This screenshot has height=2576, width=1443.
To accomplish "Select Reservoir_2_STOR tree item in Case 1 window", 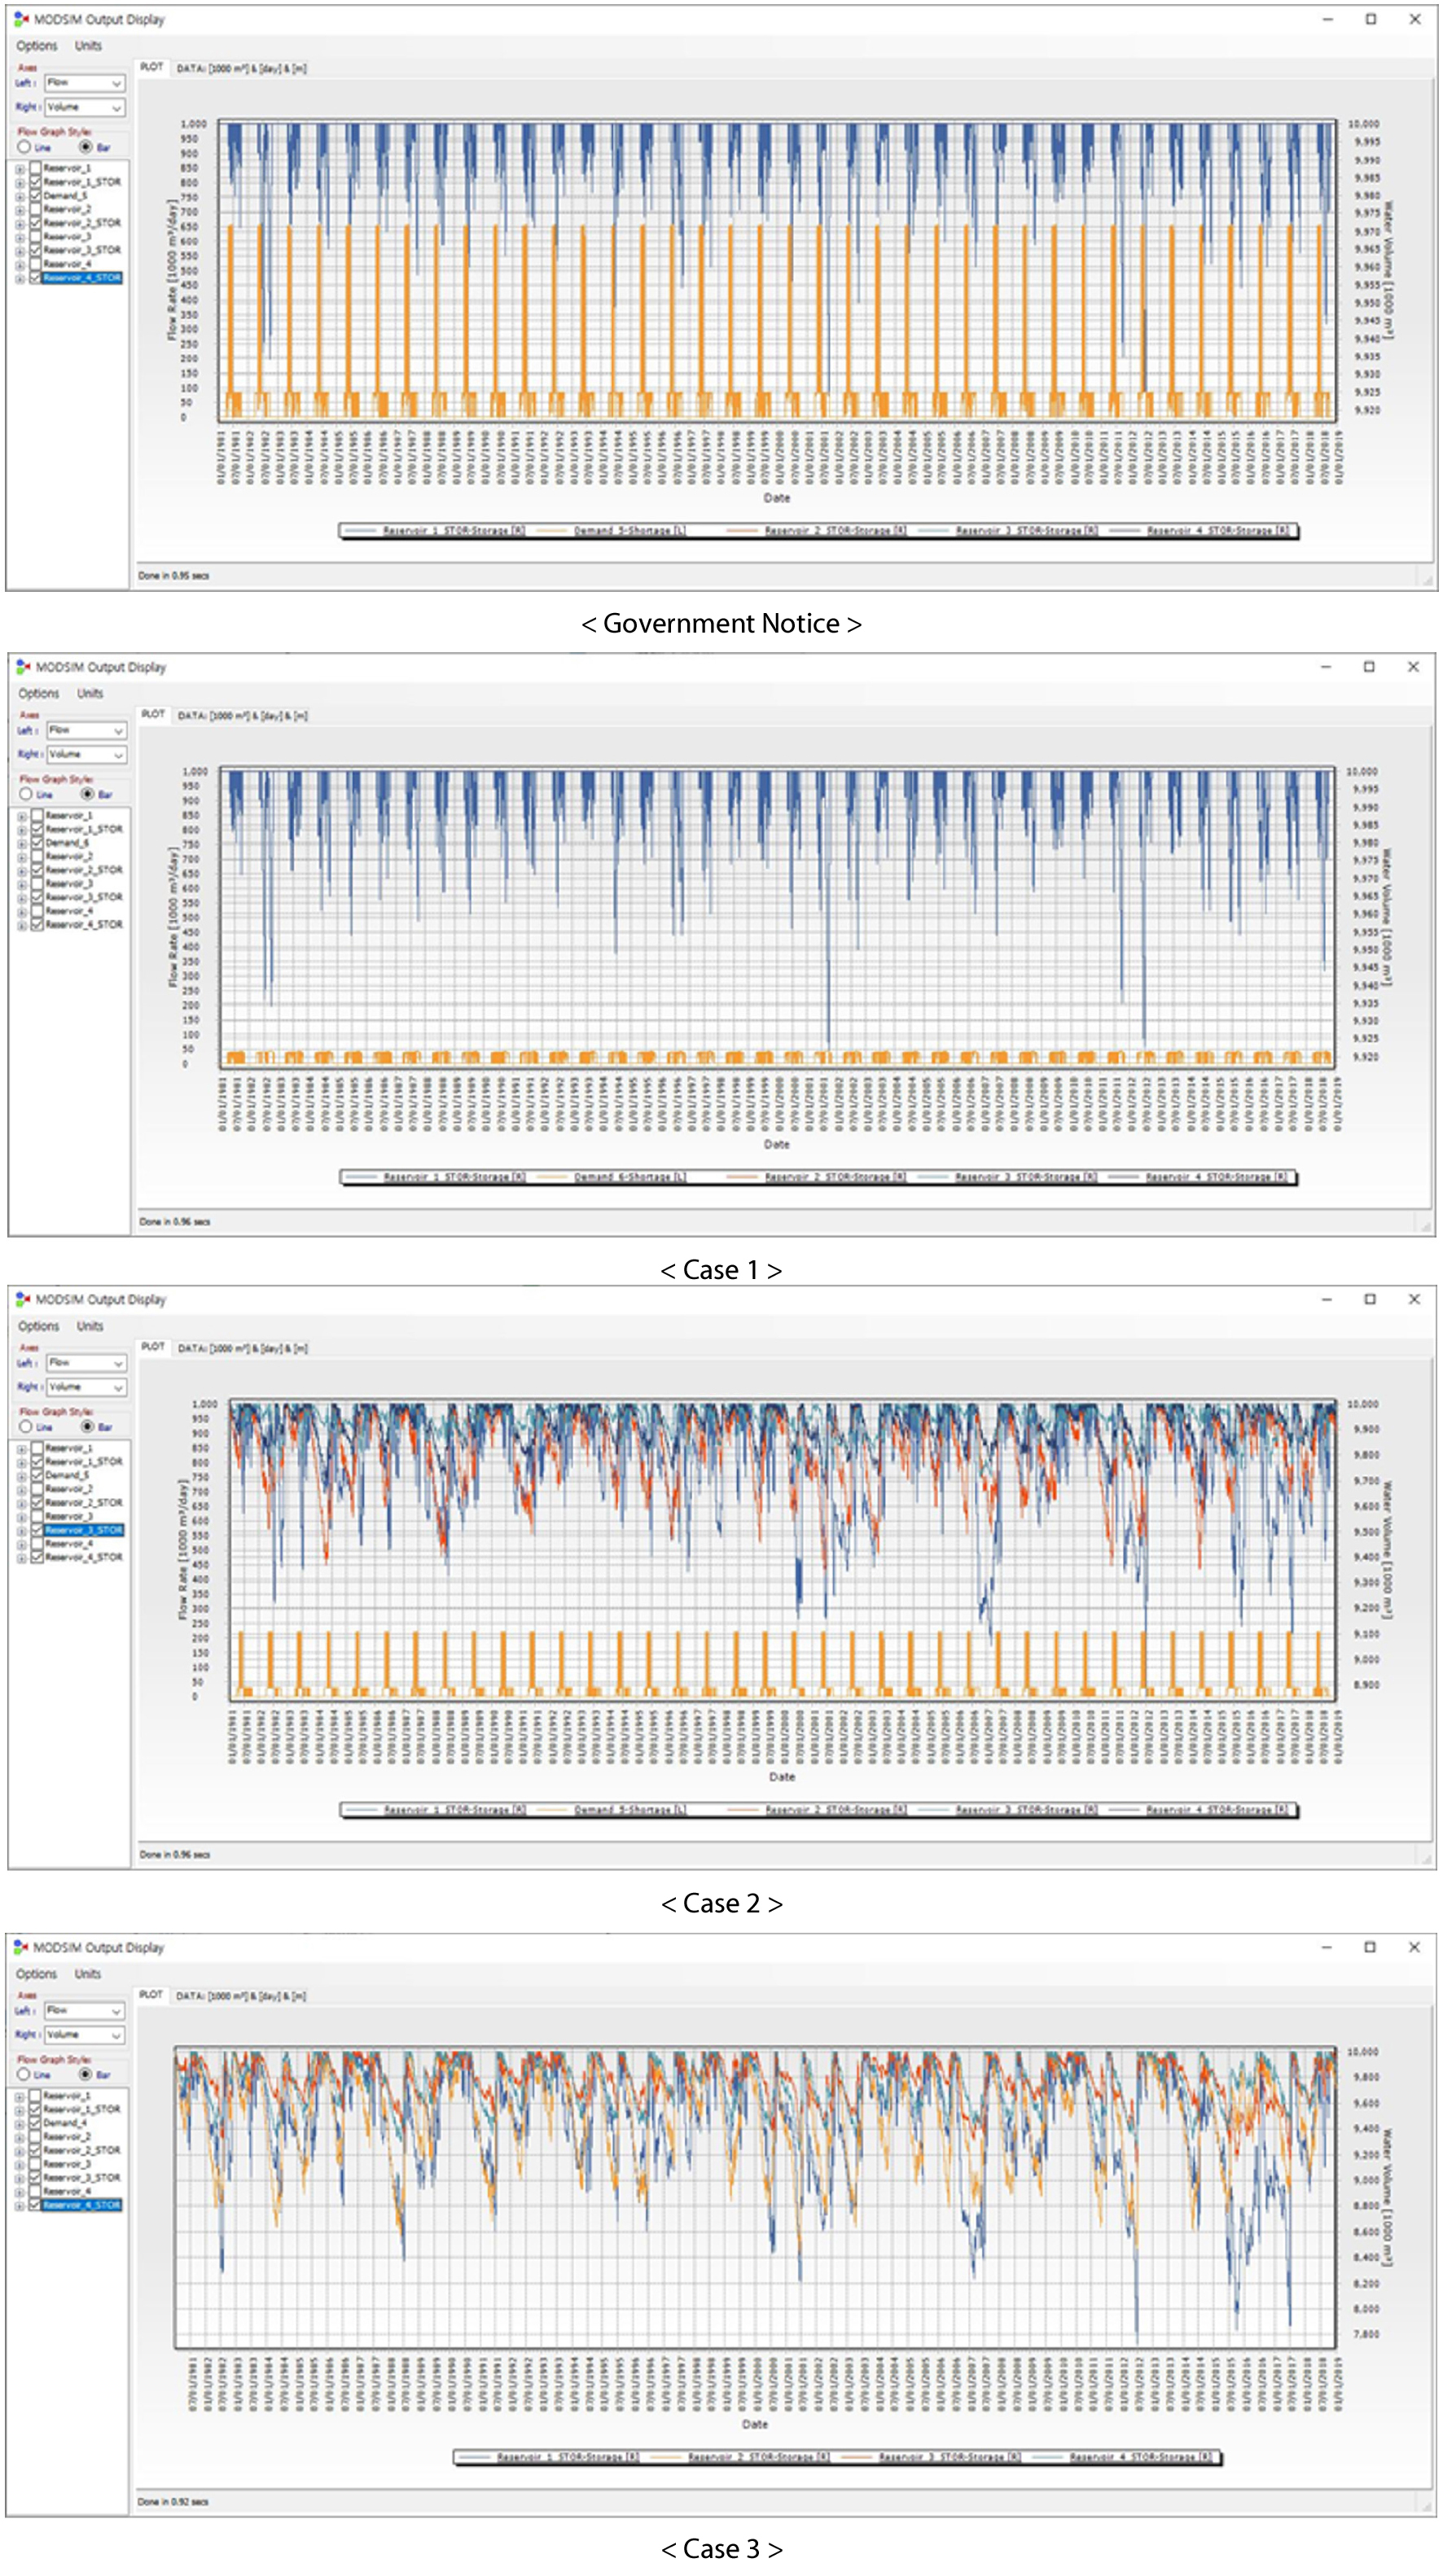I will tap(84, 870).
